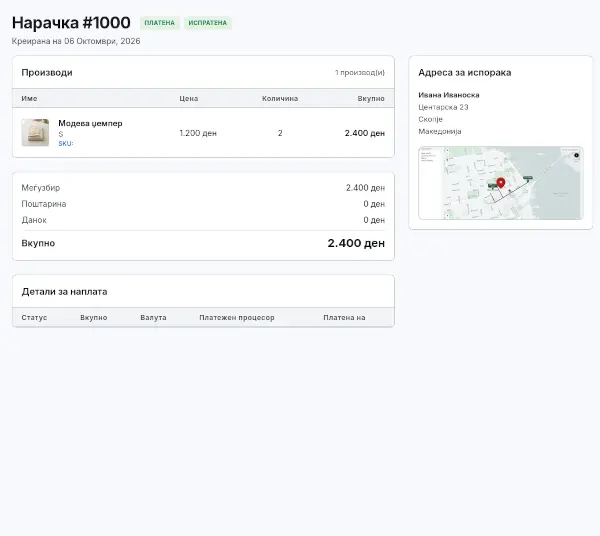The height and width of the screenshot is (536, 600).
Task: Click the Детали за наплата heading
Action: (64, 292)
